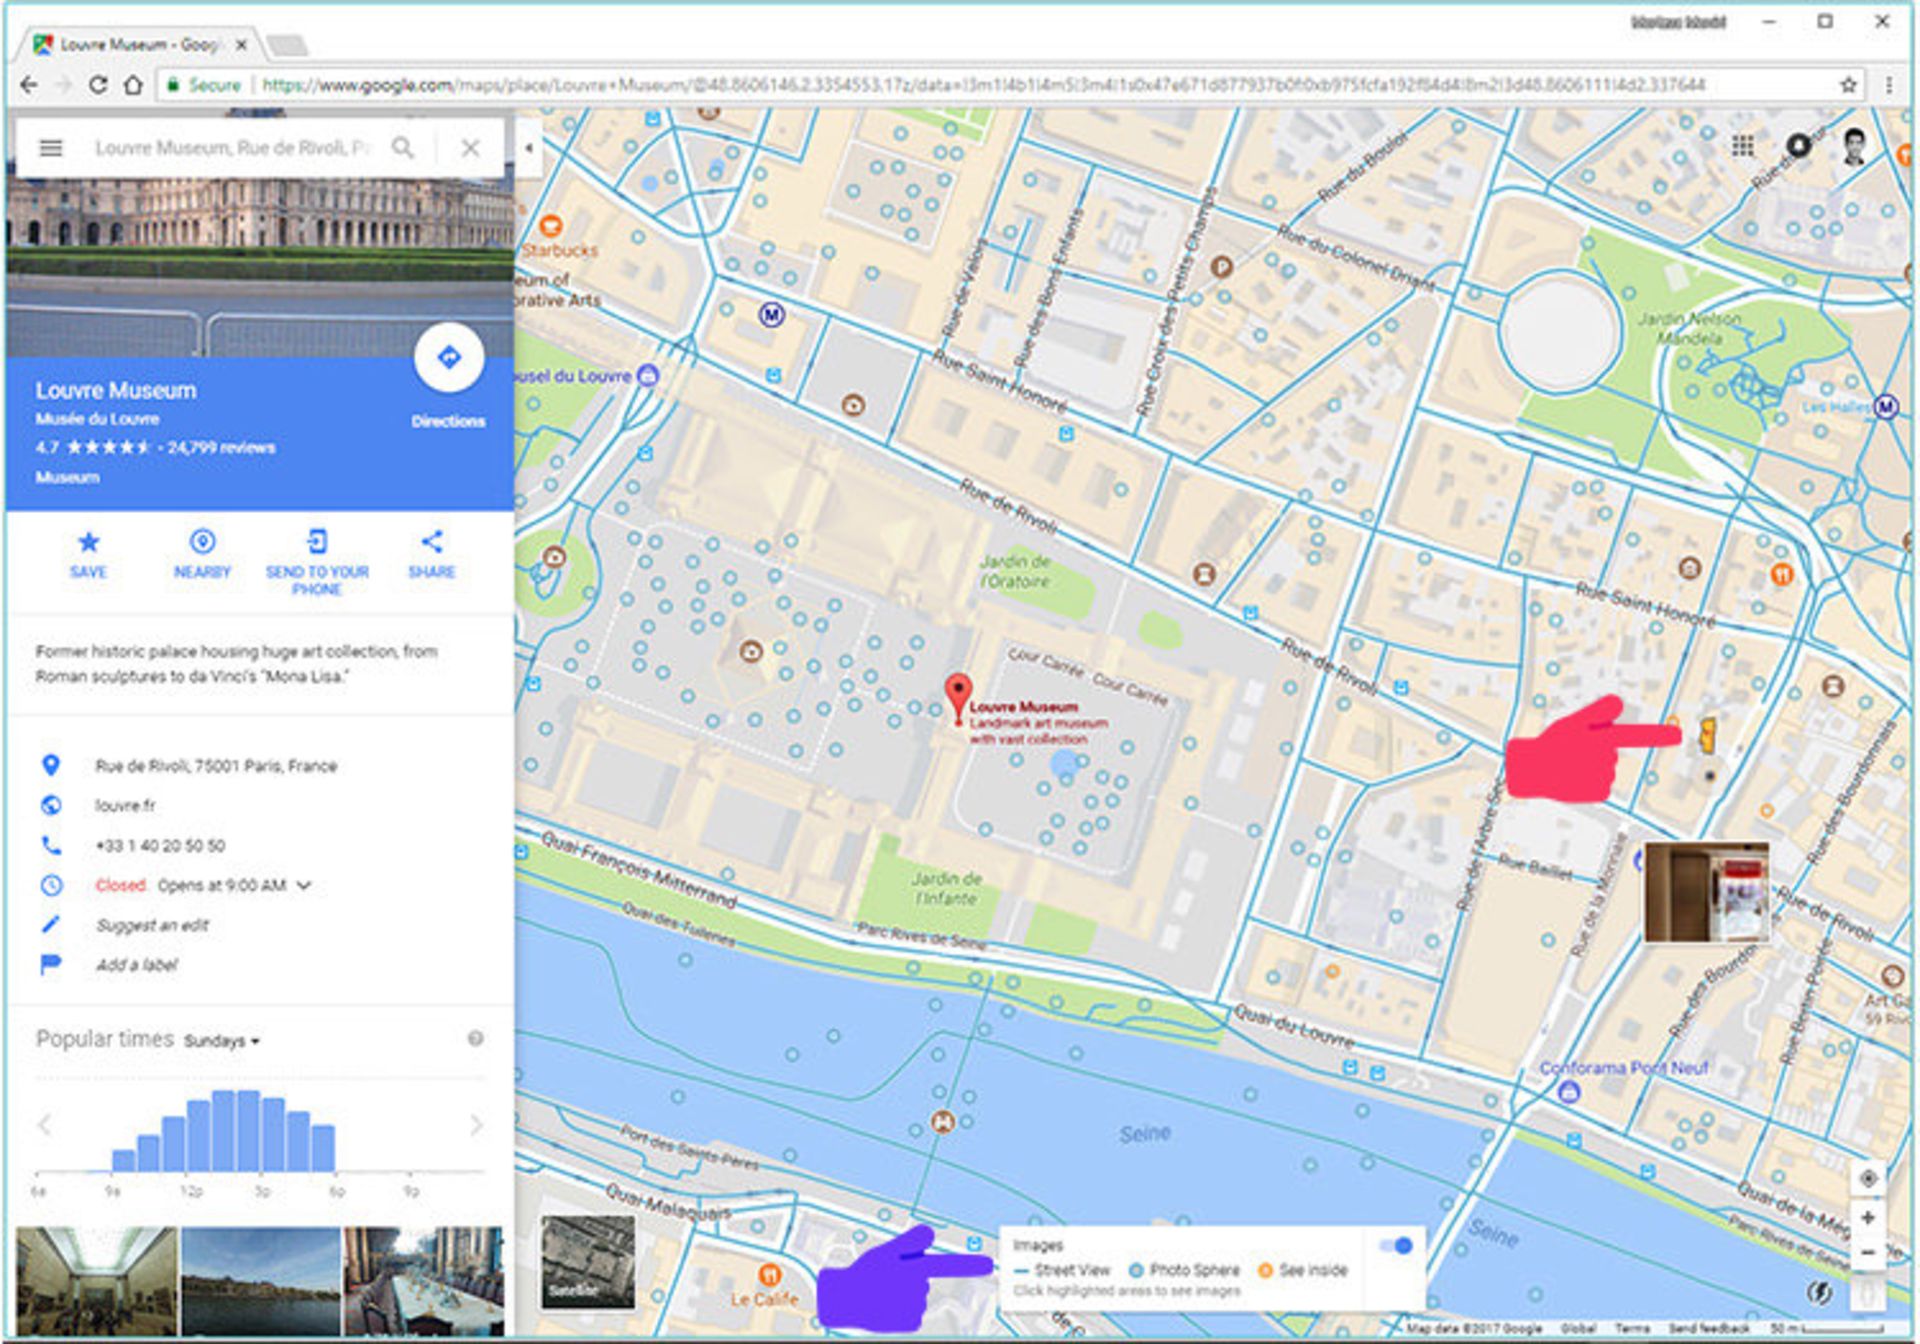Click the Jardin de l'Infante label
Image resolution: width=1920 pixels, height=1344 pixels.
pyautogui.click(x=946, y=888)
